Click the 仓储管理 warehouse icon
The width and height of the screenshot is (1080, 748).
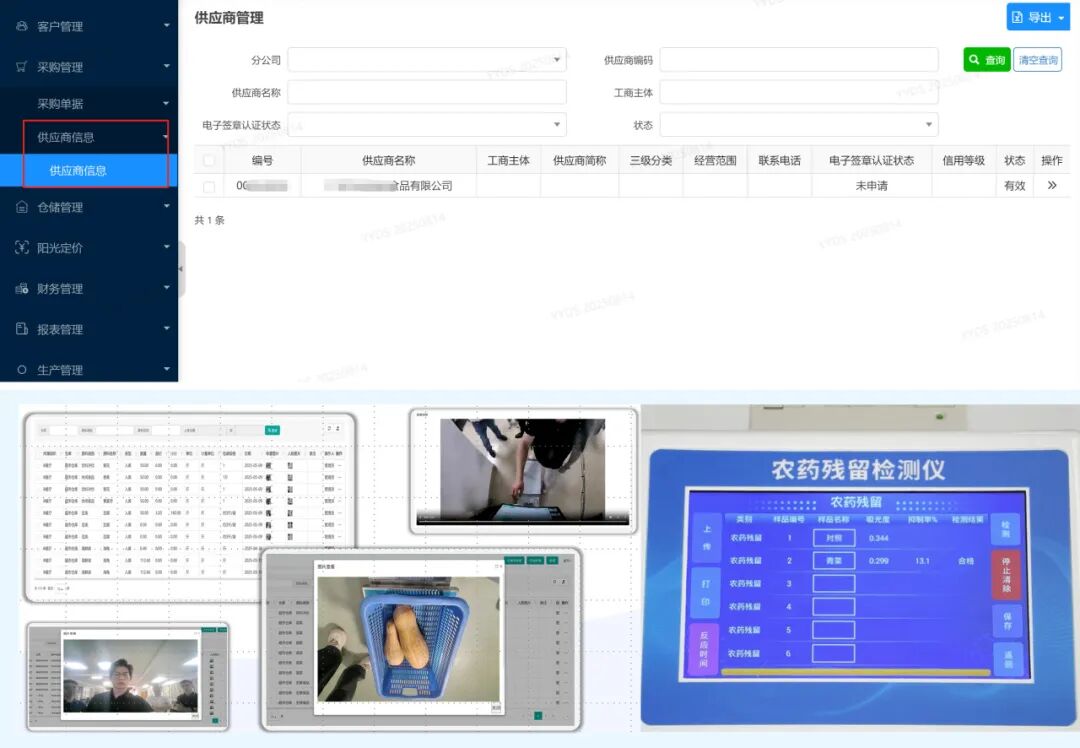pyautogui.click(x=22, y=207)
